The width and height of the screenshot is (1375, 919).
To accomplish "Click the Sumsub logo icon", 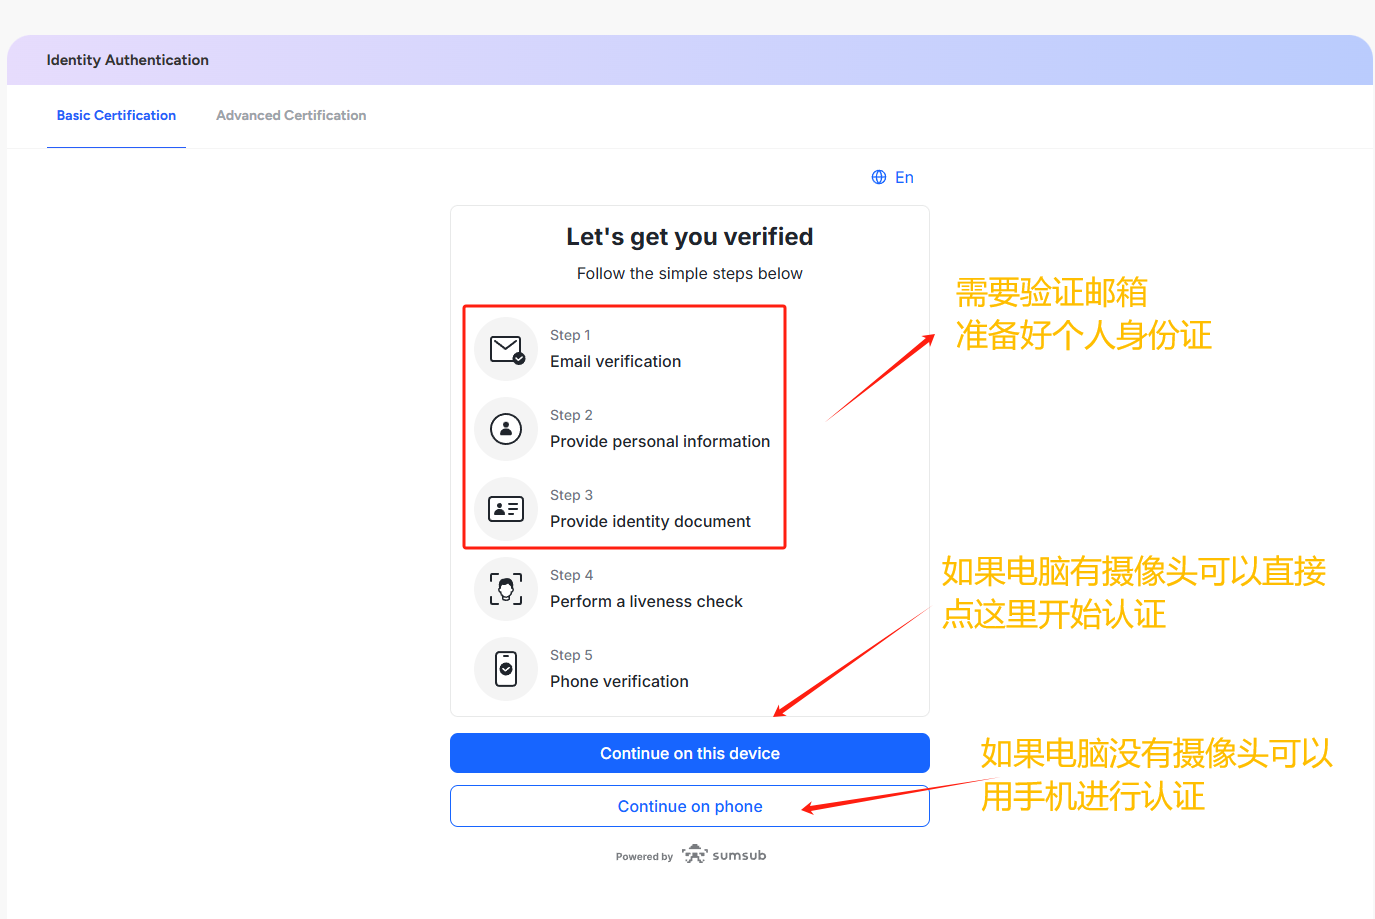I will (x=694, y=855).
